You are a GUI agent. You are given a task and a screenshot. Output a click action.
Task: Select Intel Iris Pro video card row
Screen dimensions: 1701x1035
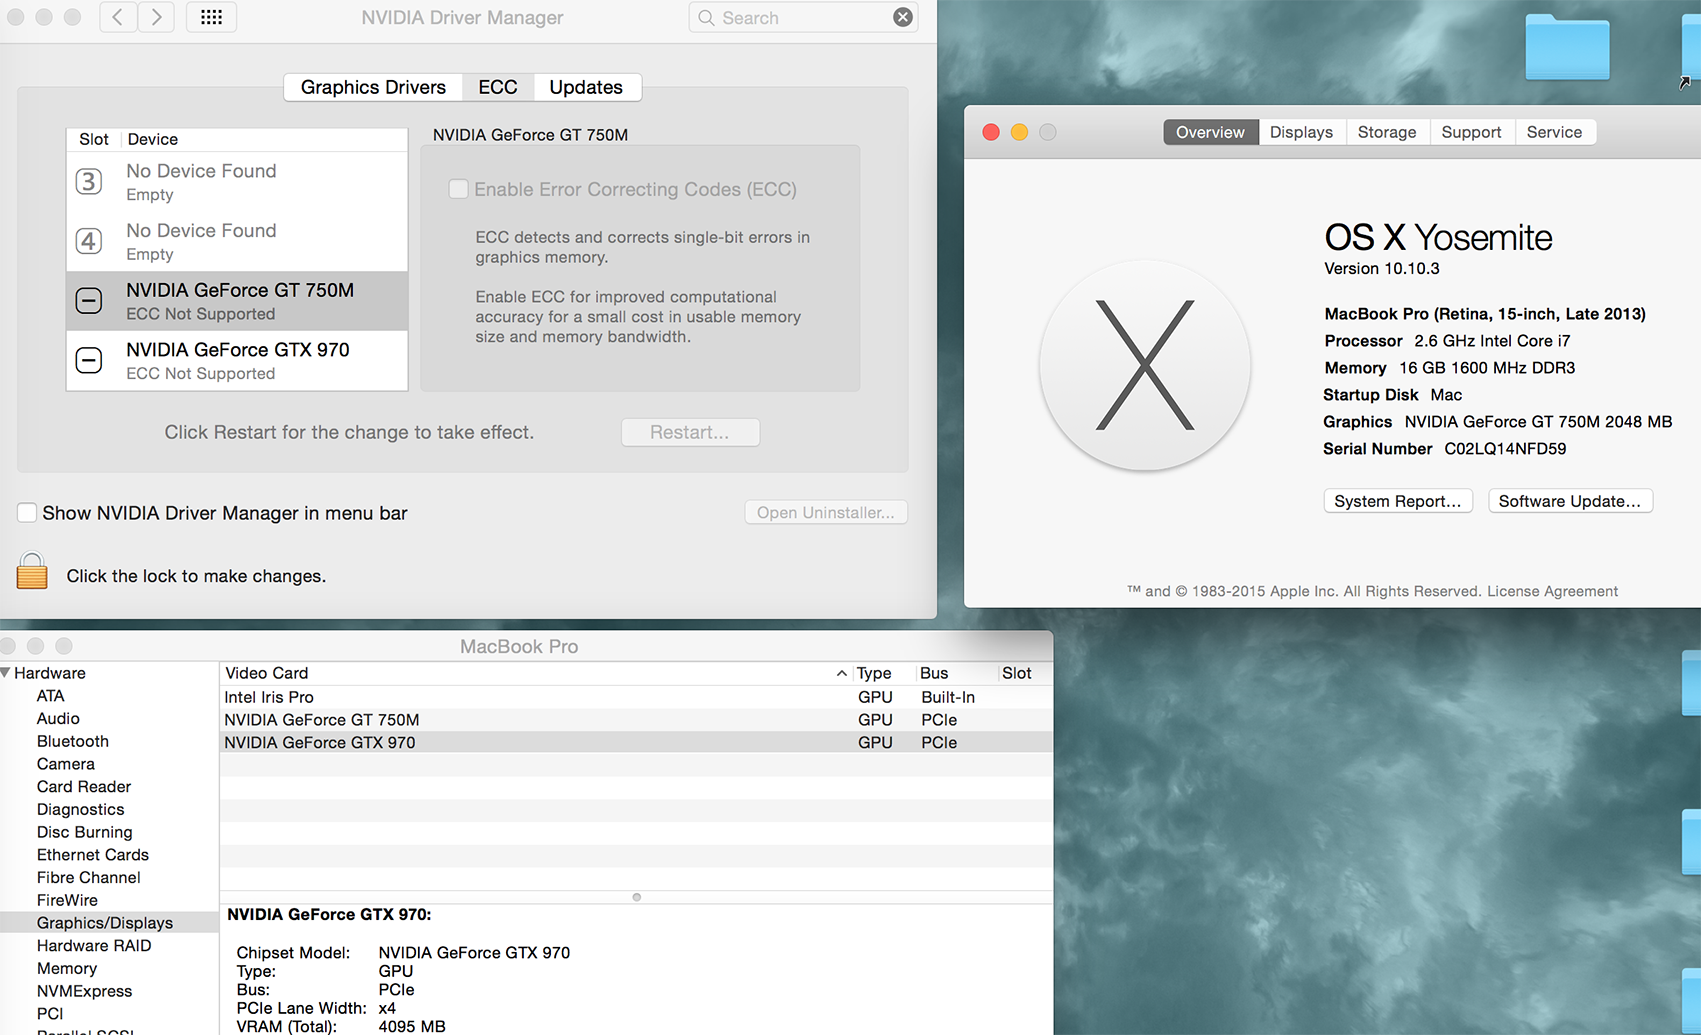click(636, 697)
